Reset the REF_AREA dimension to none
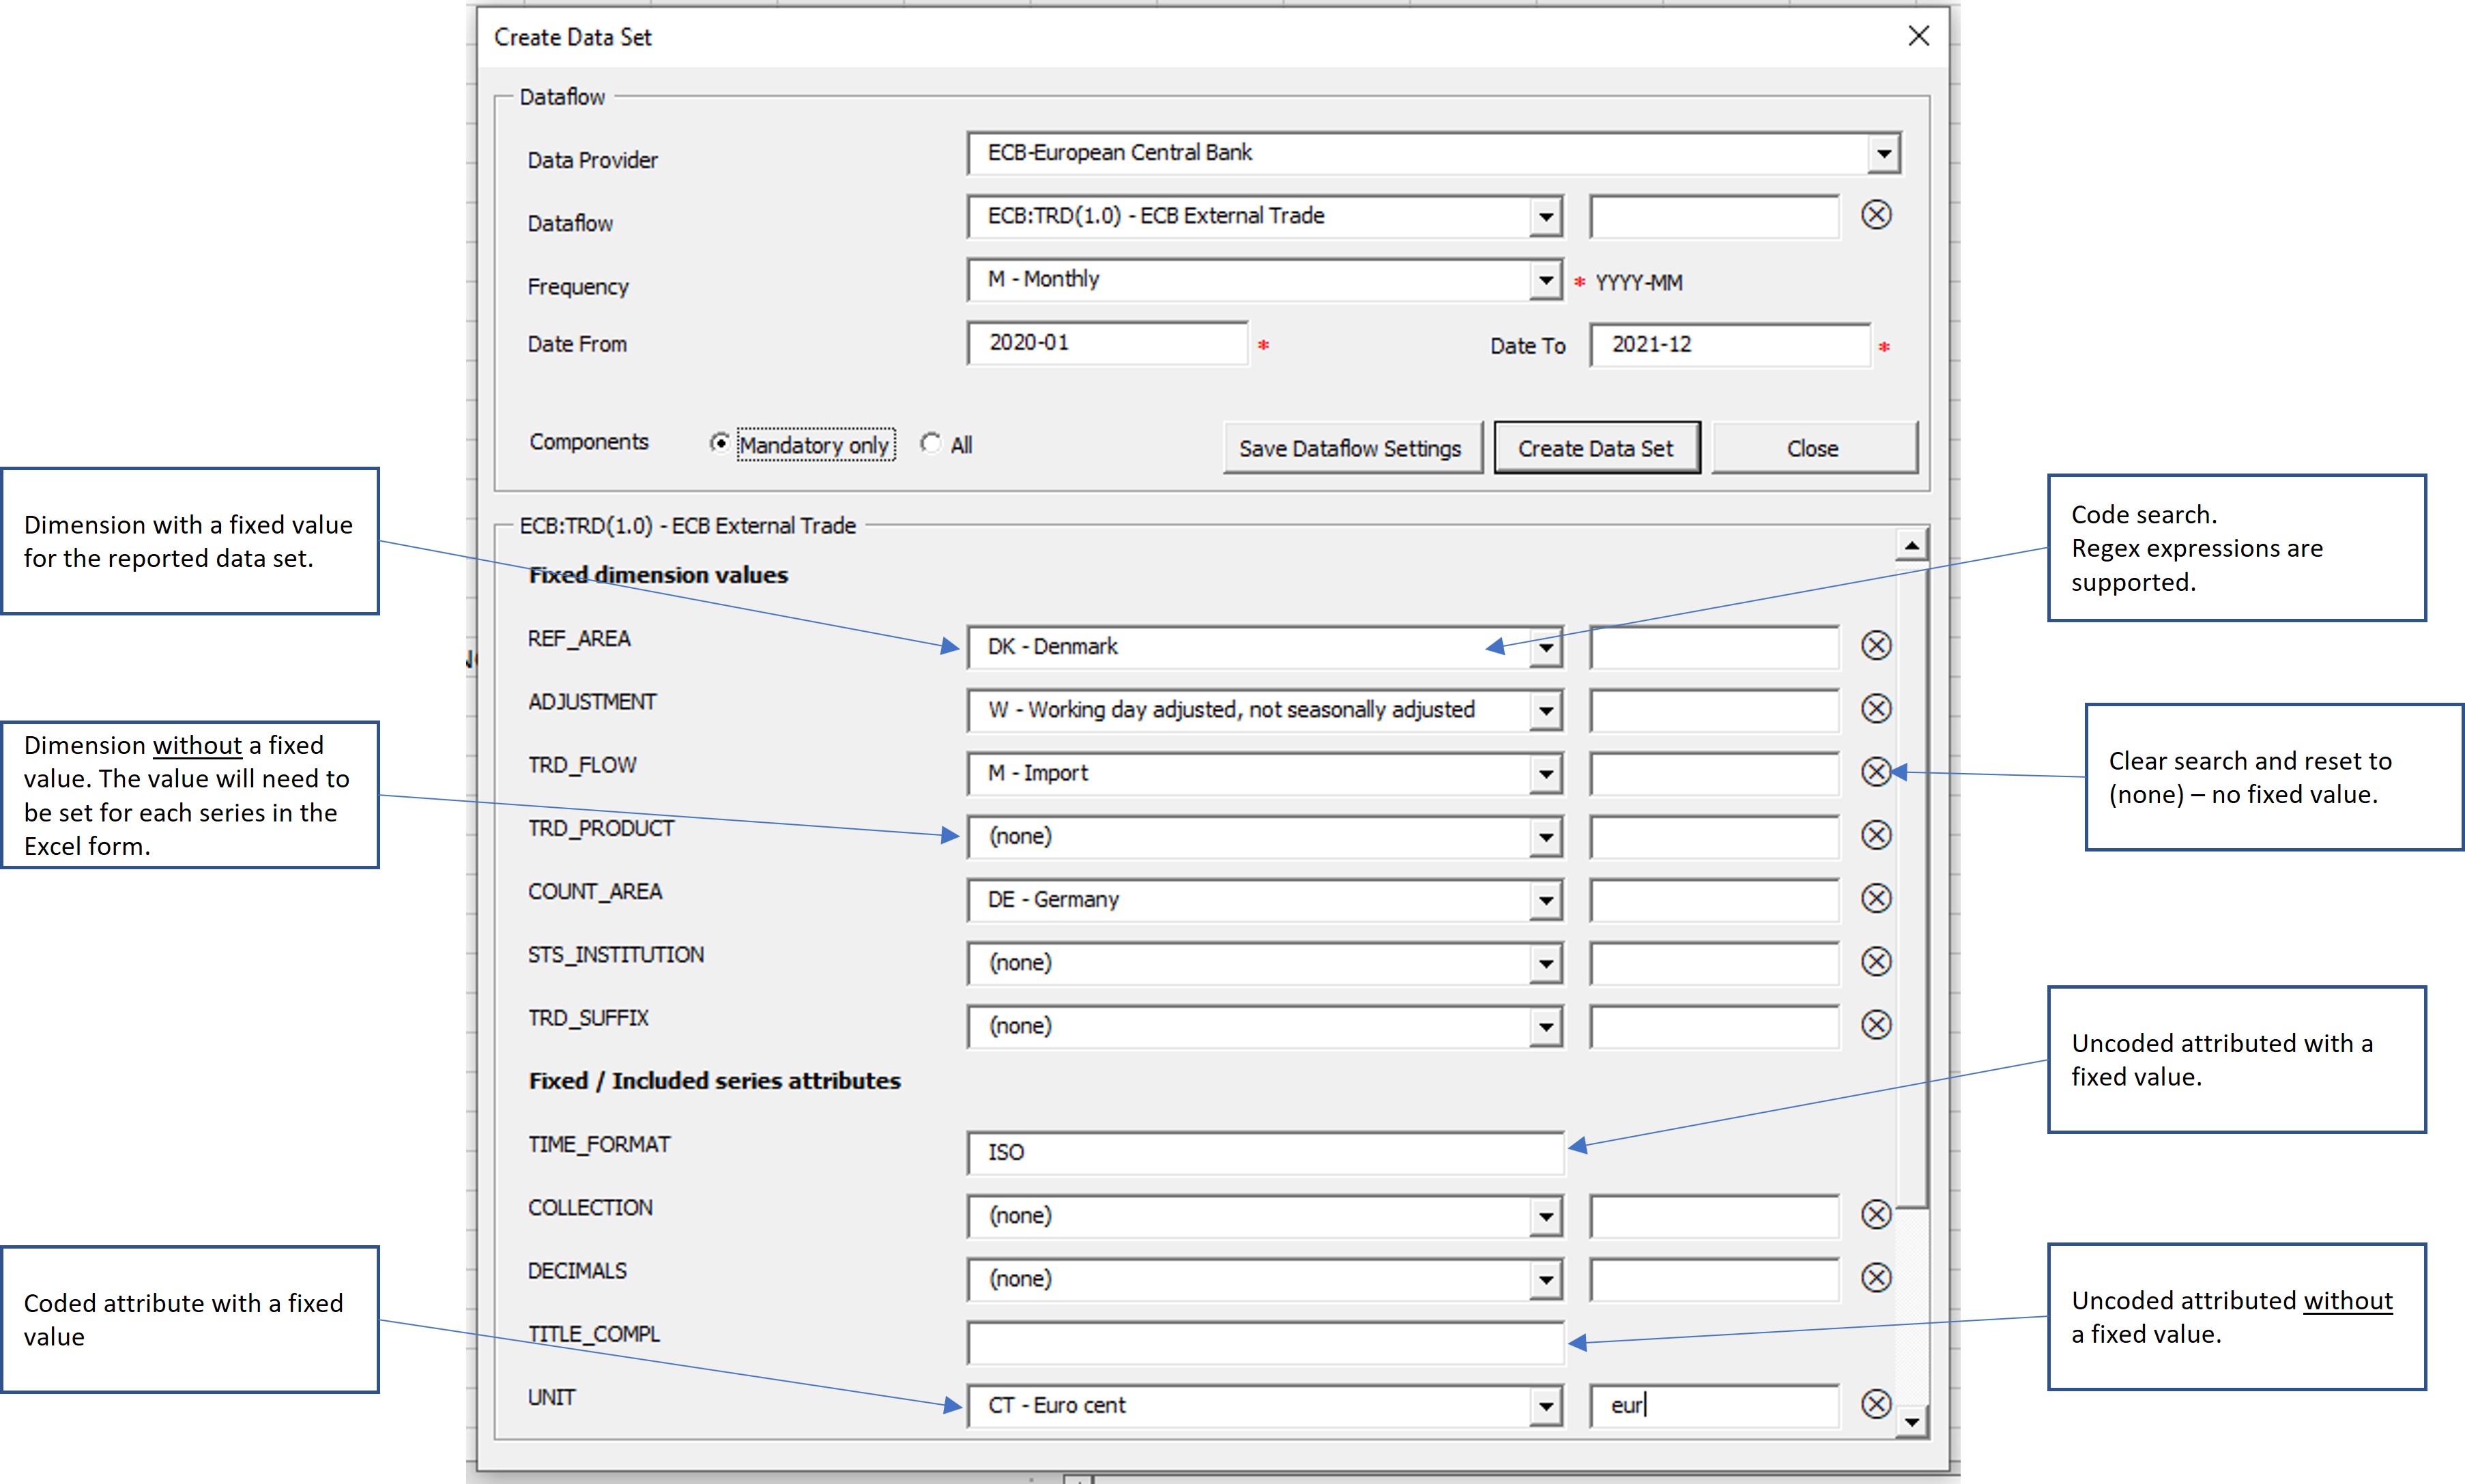Viewport: 2465px width, 1484px height. 1876,645
